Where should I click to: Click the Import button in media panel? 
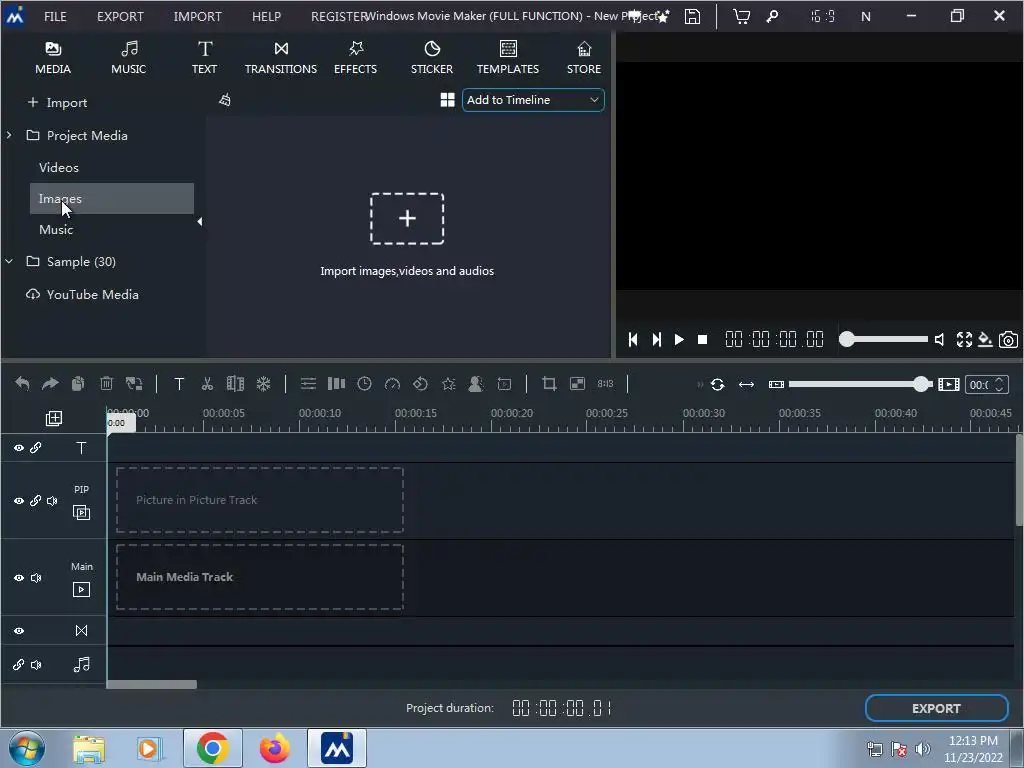[57, 103]
